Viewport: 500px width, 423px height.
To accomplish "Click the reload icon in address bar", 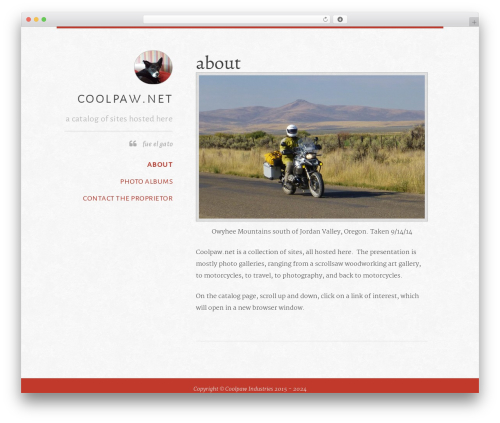I will point(325,19).
